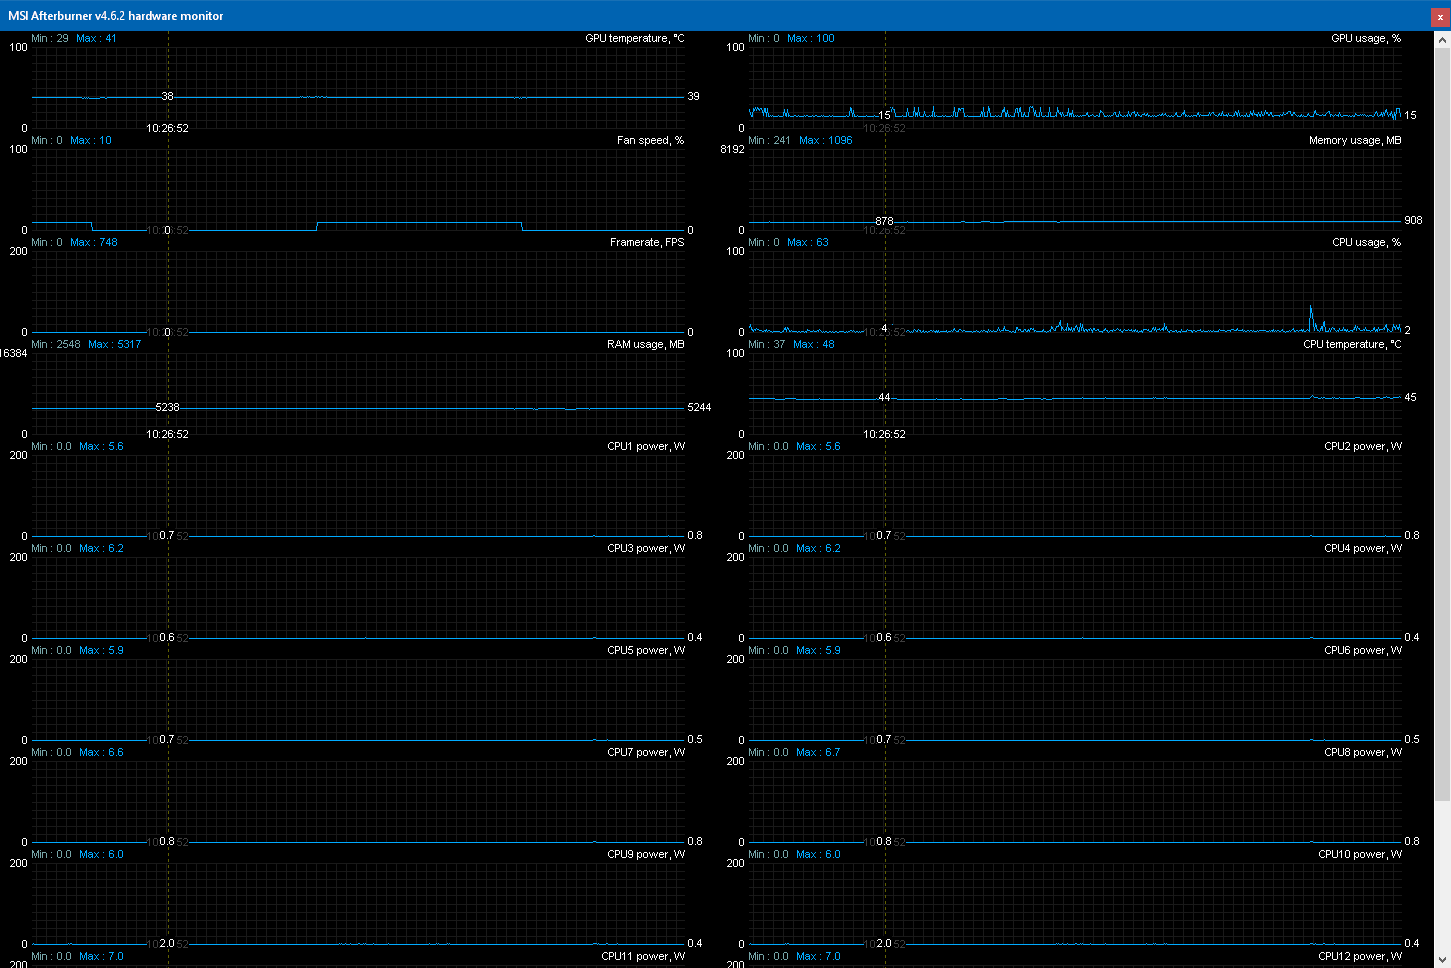Select the 'Fan speed, %' graph label
The image size is (1451, 968).
coord(651,141)
